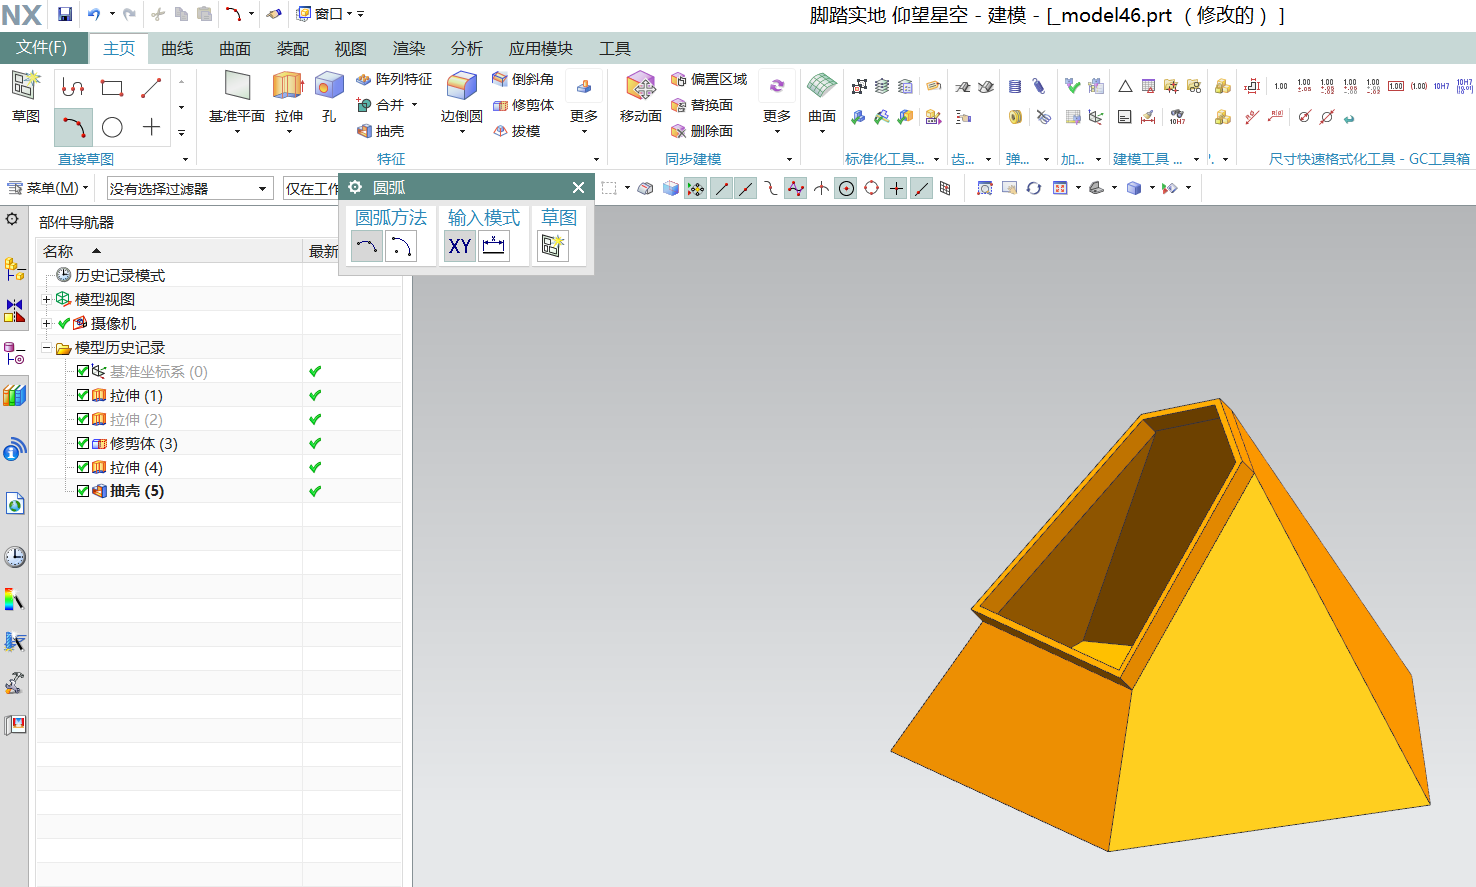1476x887 pixels.
Task: Select the Line sketch tool
Action: (151, 87)
